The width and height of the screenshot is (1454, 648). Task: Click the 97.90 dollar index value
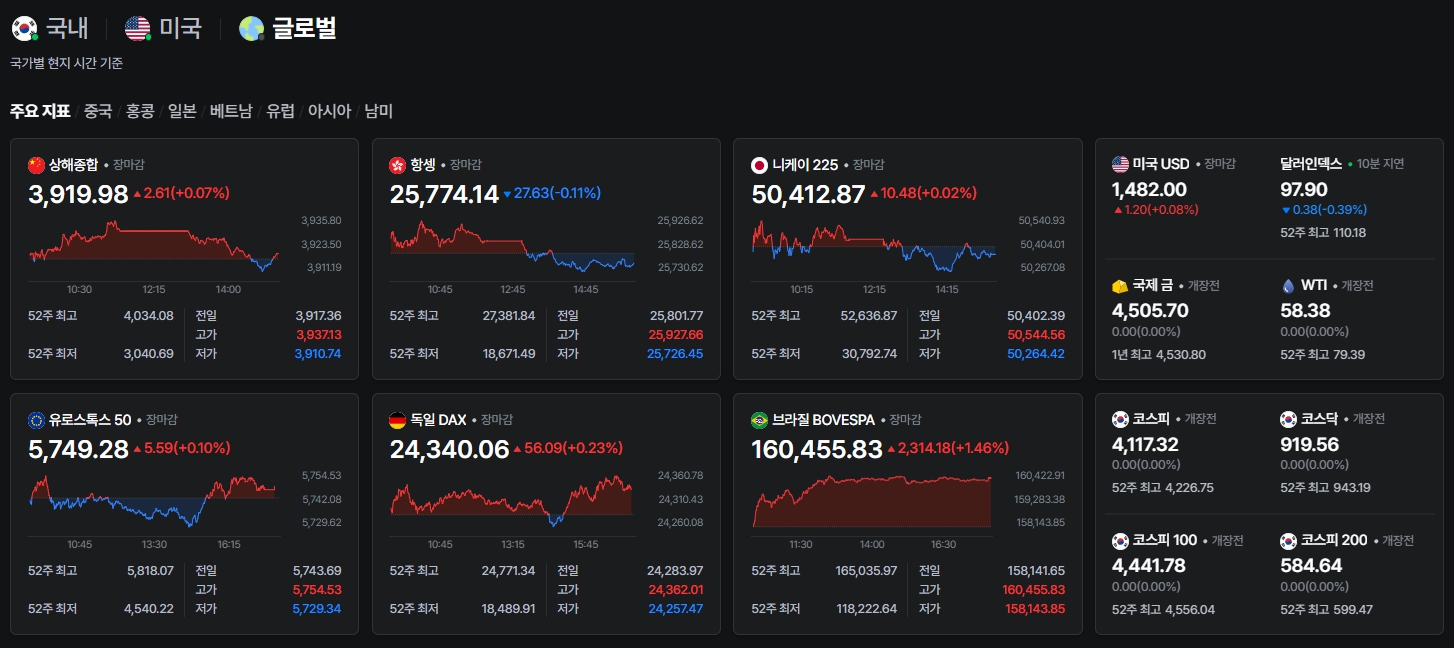coord(1304,189)
